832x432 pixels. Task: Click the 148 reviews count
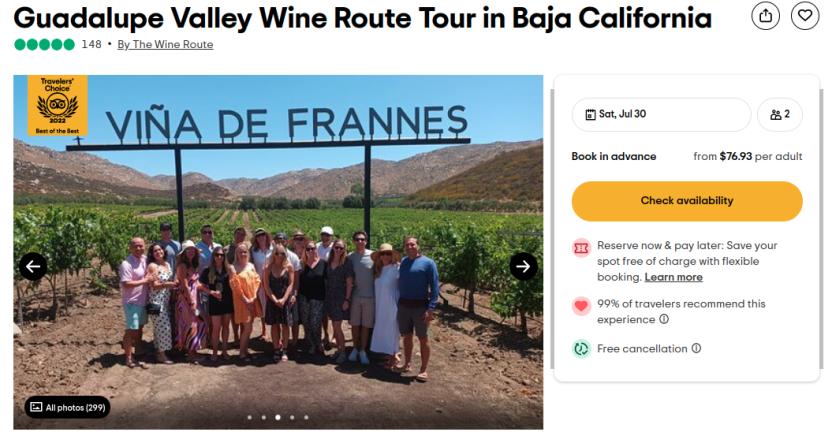coord(91,44)
